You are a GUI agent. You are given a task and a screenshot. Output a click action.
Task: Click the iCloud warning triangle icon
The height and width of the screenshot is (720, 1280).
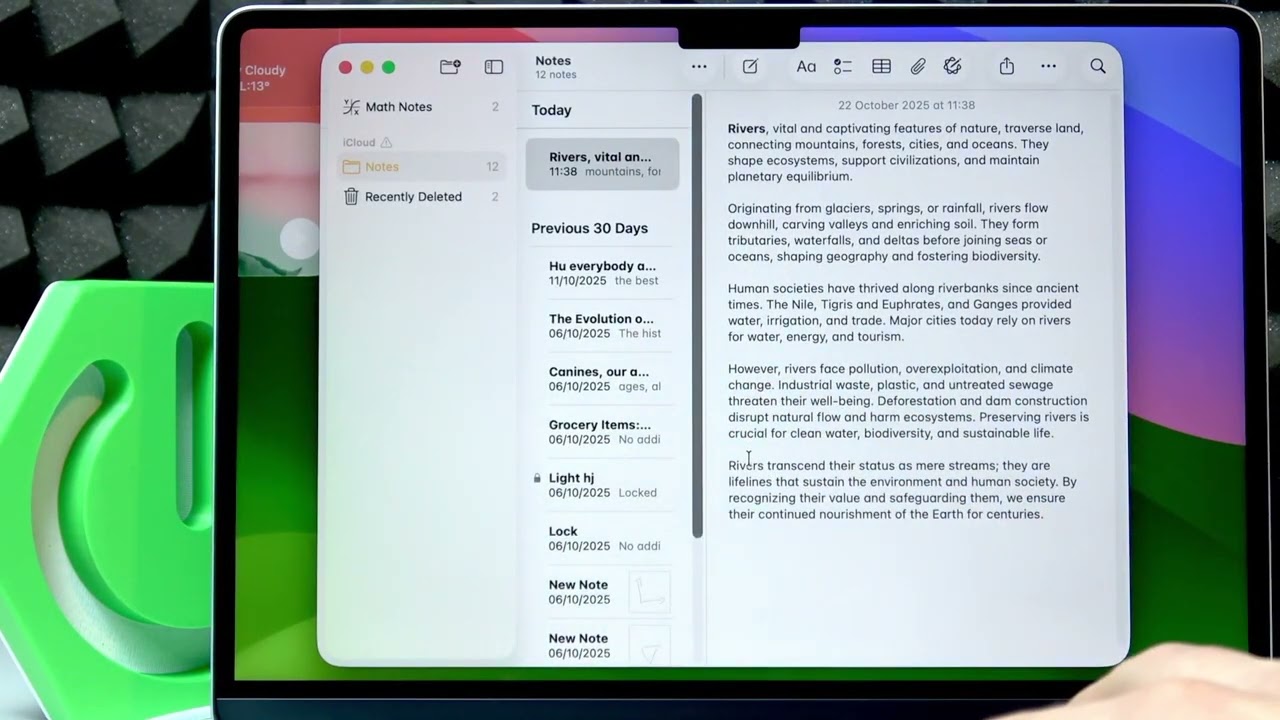pos(386,143)
